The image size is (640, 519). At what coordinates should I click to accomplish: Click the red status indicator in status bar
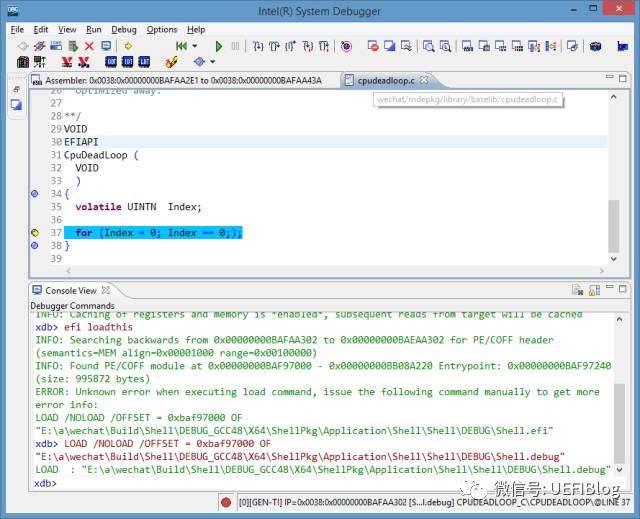[226, 502]
